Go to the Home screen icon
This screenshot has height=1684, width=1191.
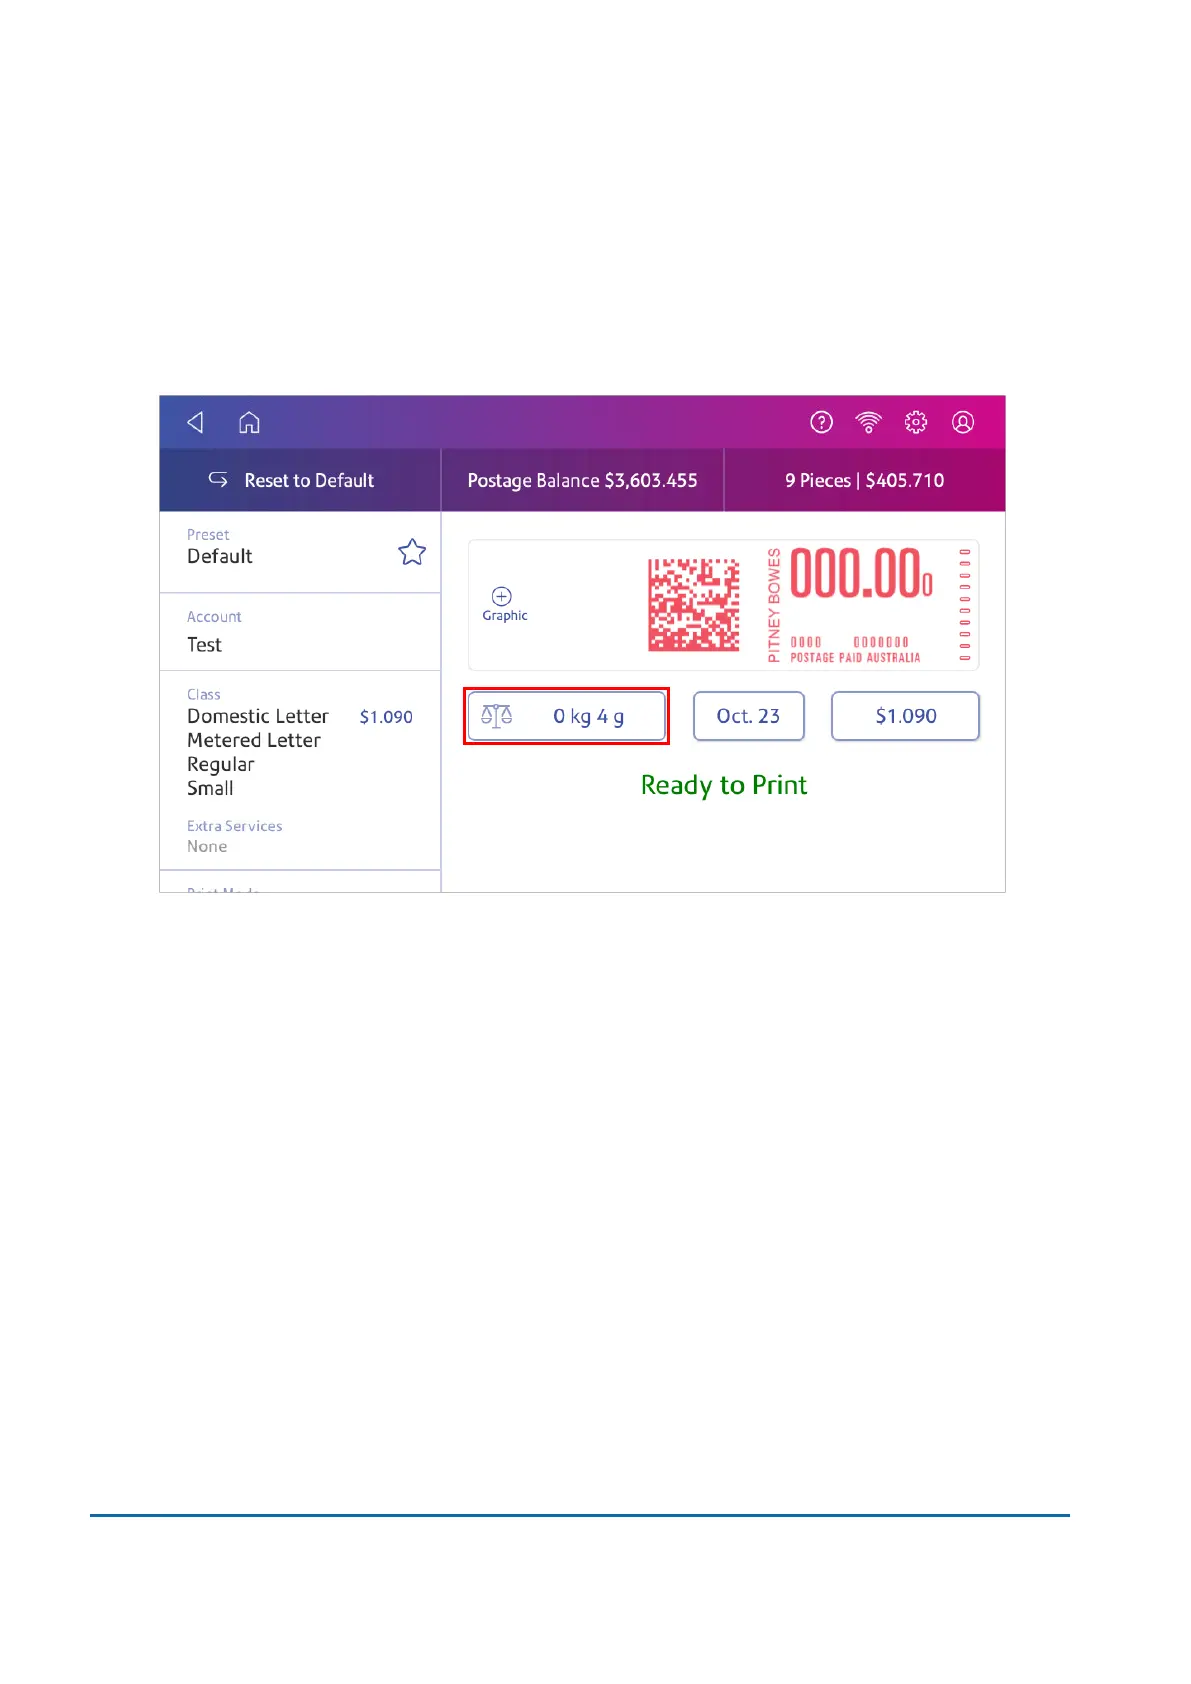(249, 423)
